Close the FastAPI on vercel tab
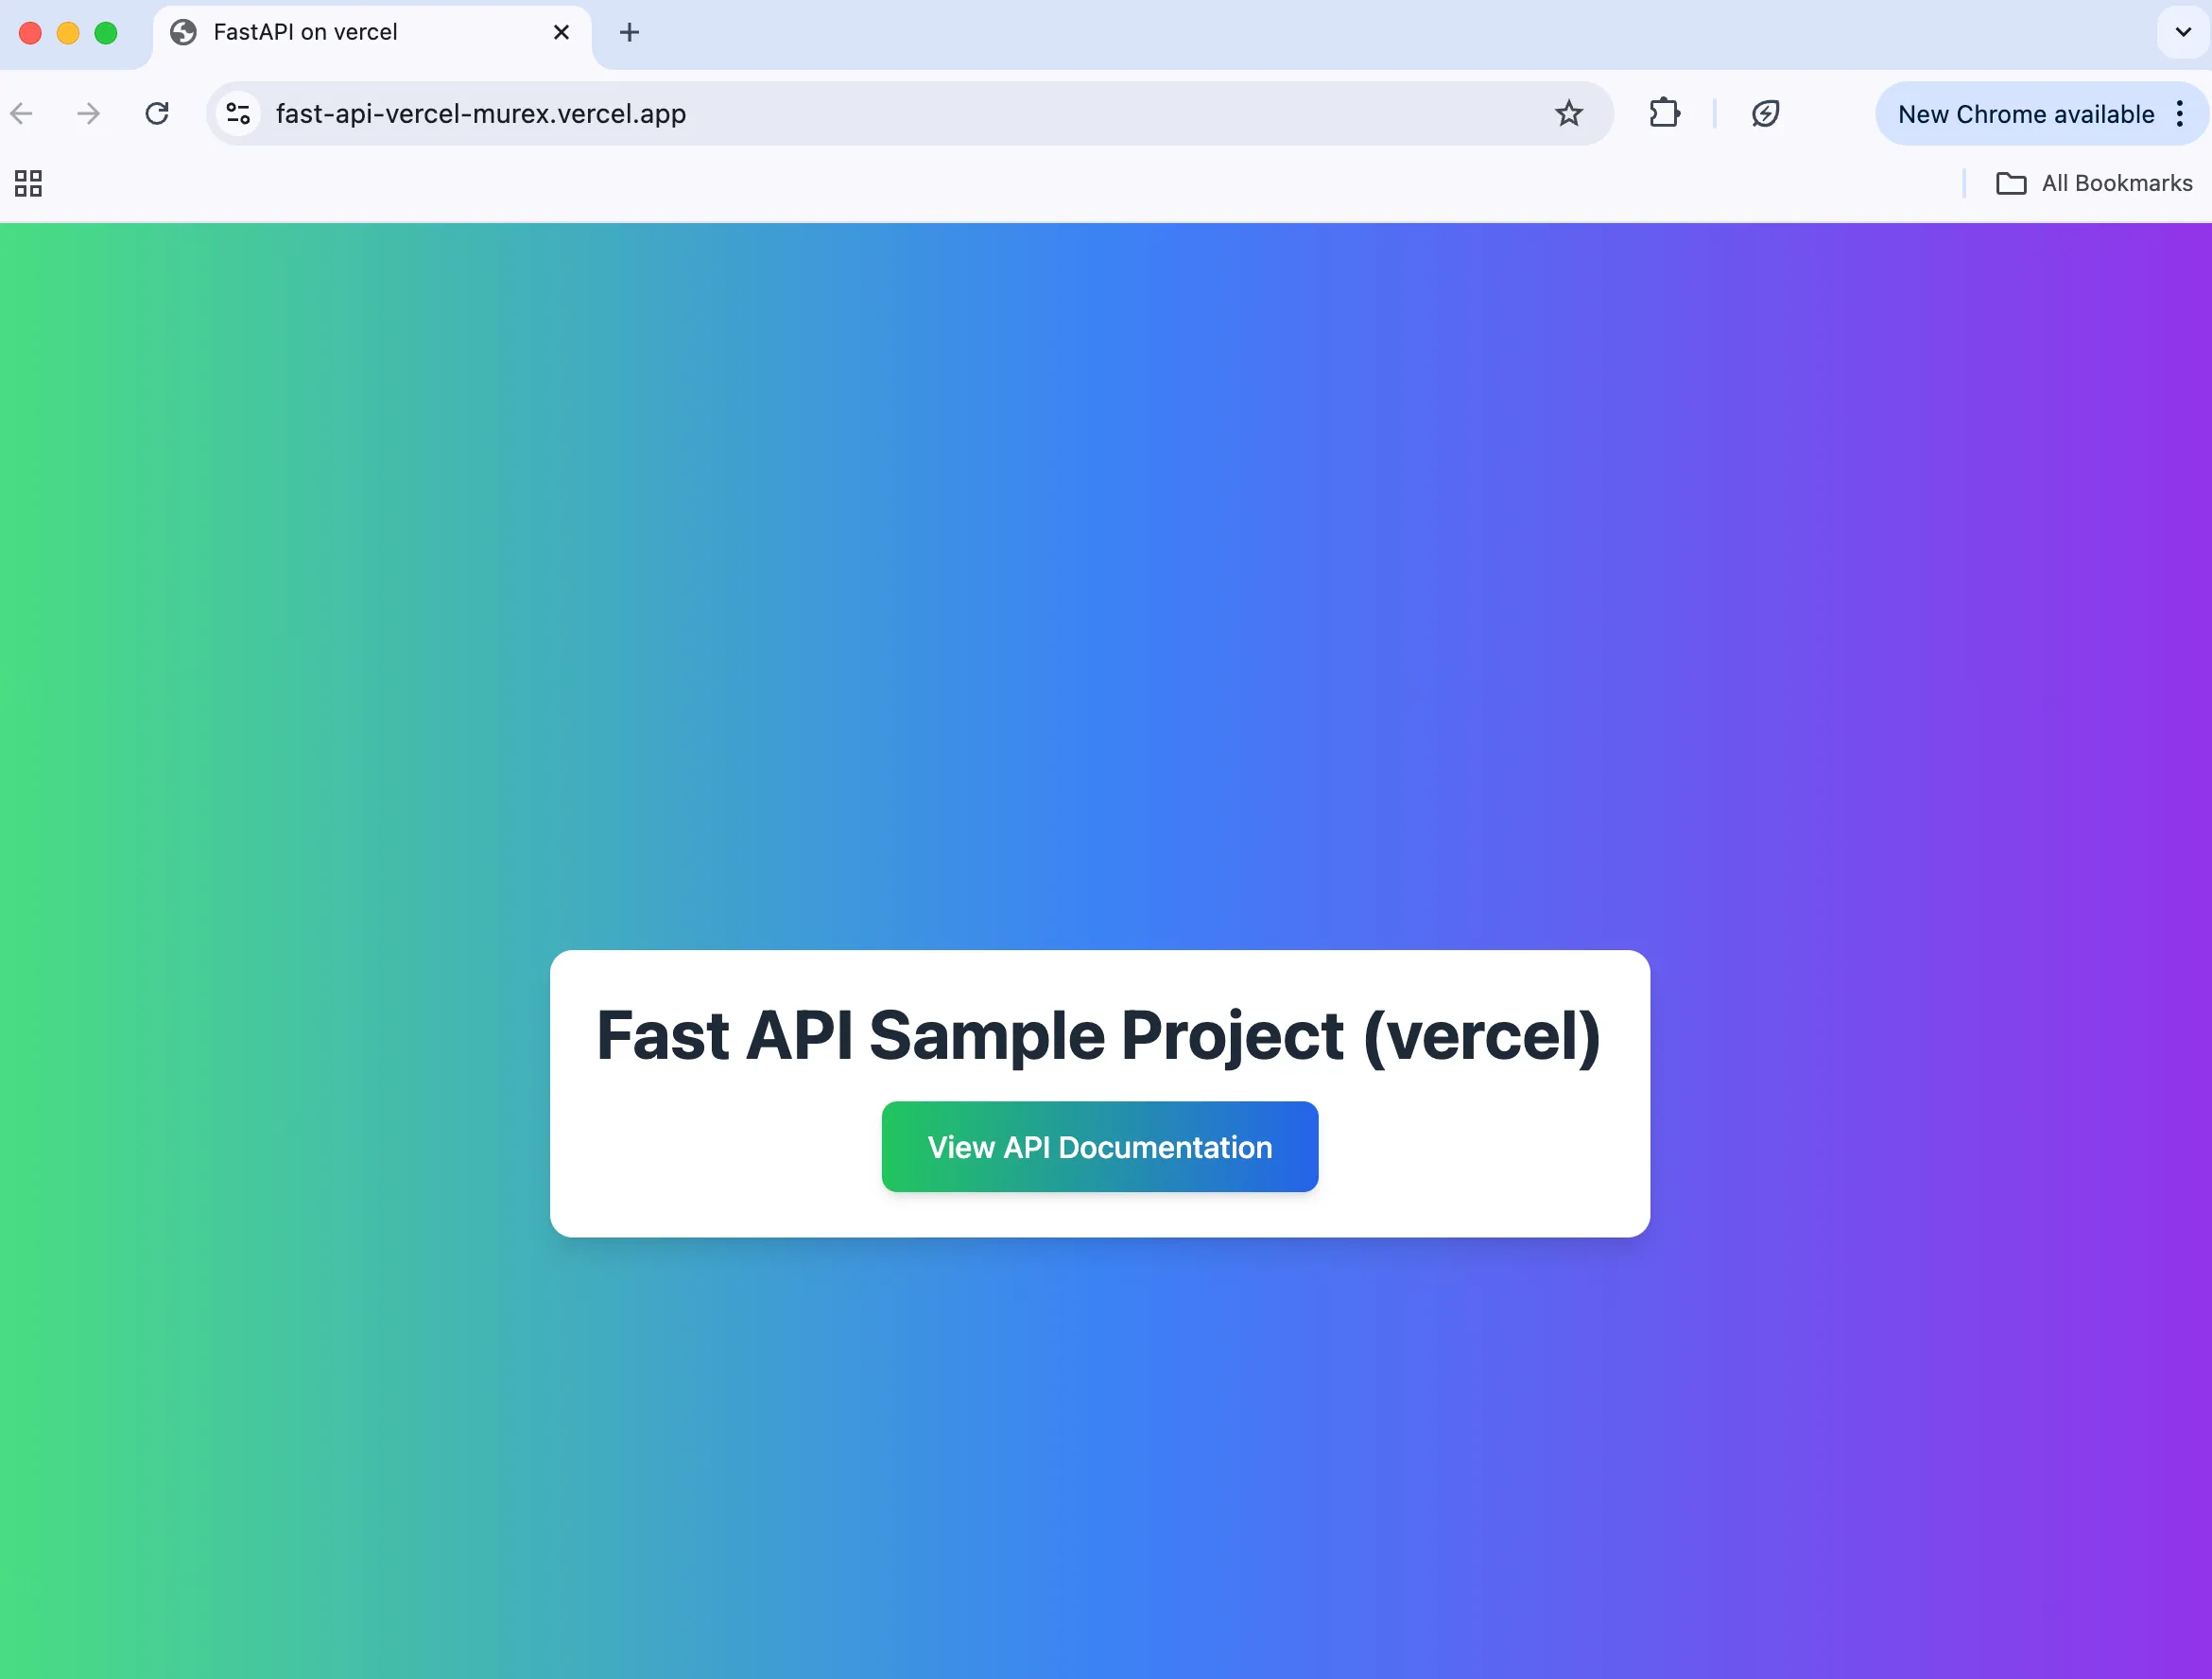The image size is (2212, 1679). (561, 32)
